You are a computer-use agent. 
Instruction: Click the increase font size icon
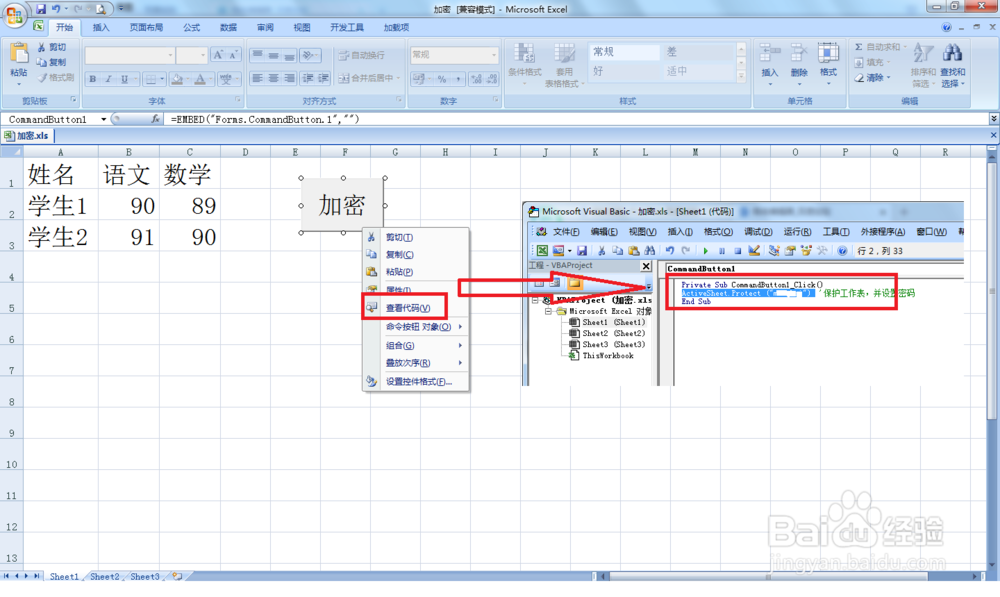coord(218,55)
